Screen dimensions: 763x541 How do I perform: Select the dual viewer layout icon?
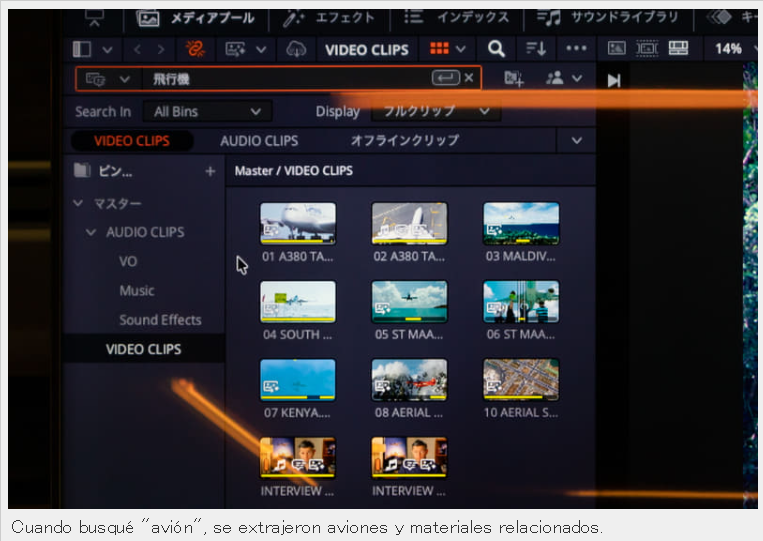click(678, 48)
